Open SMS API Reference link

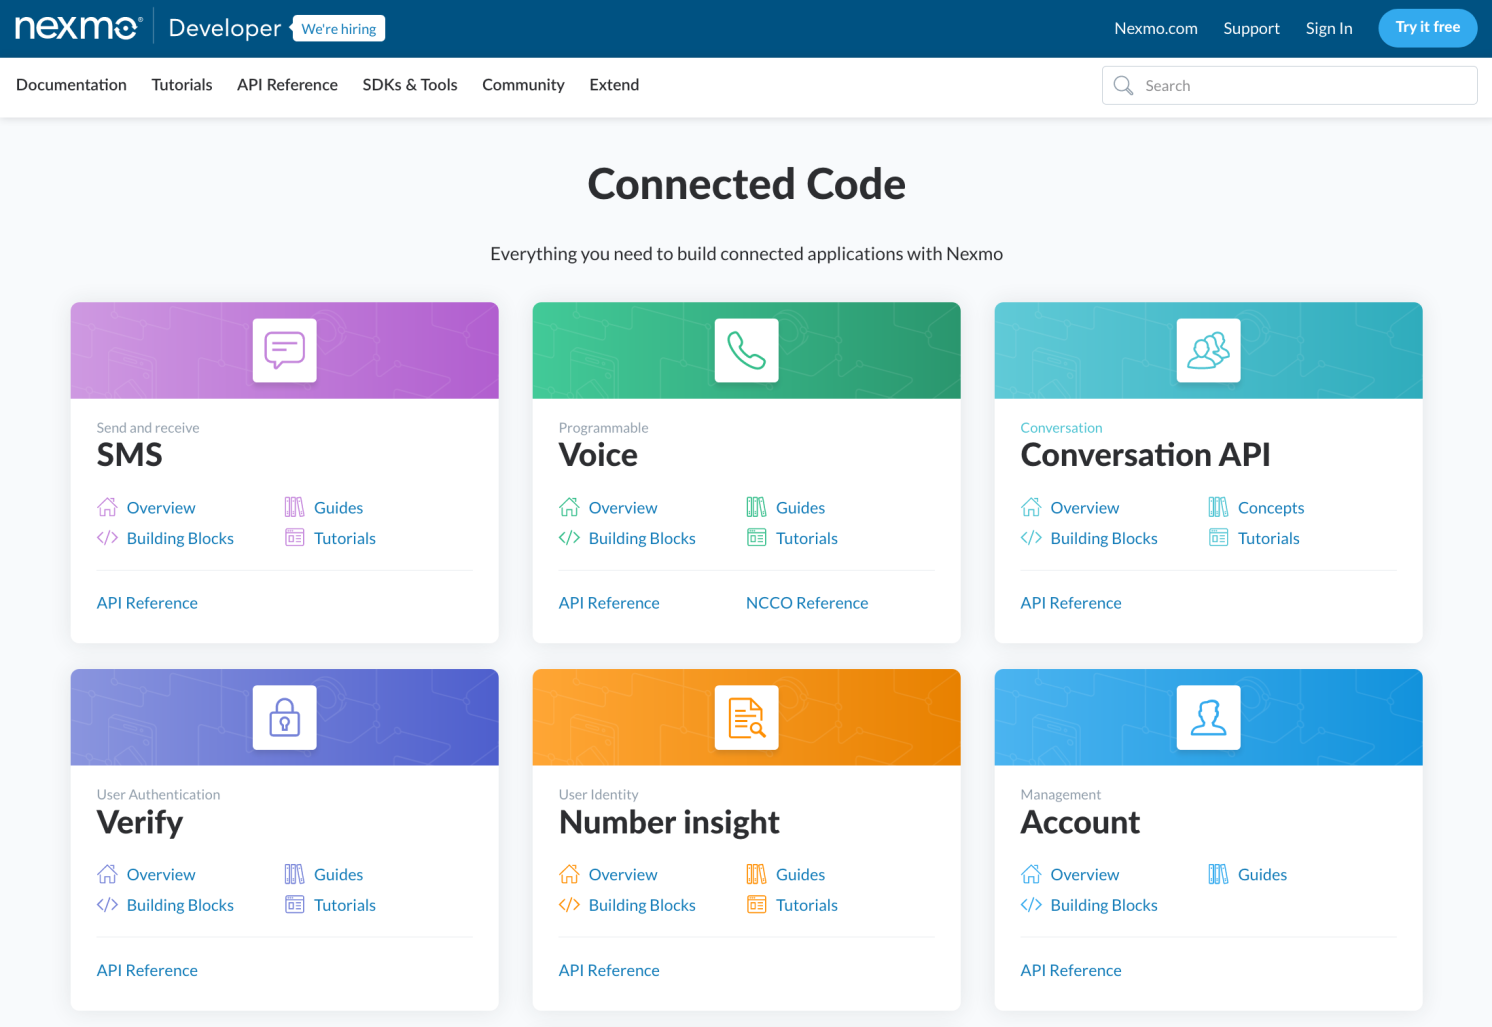point(147,603)
